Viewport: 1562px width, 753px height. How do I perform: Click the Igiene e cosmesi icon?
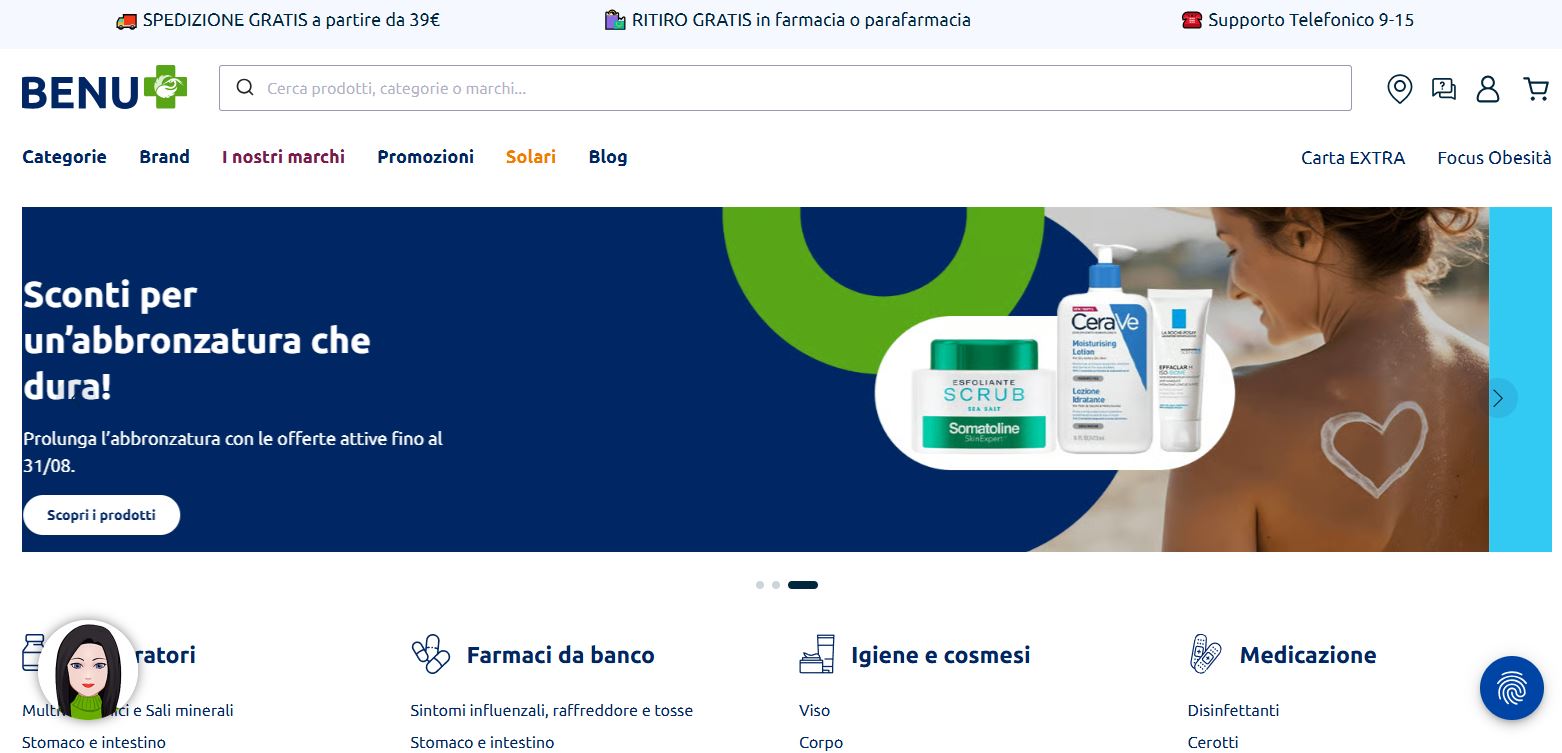[817, 655]
